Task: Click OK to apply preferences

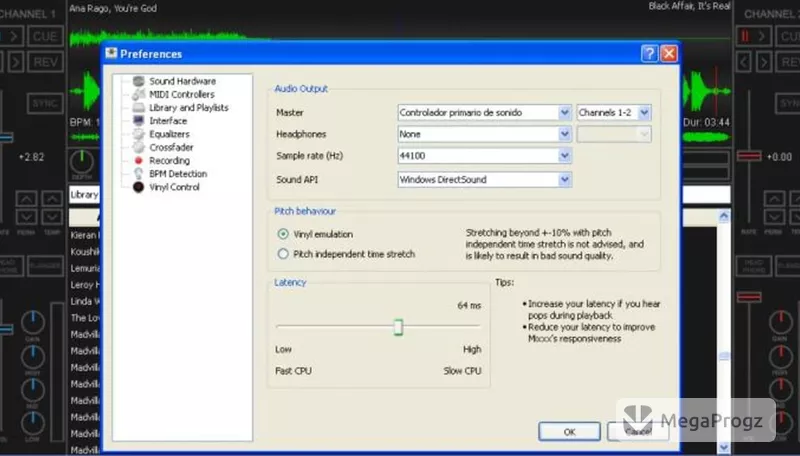Action: pos(569,432)
